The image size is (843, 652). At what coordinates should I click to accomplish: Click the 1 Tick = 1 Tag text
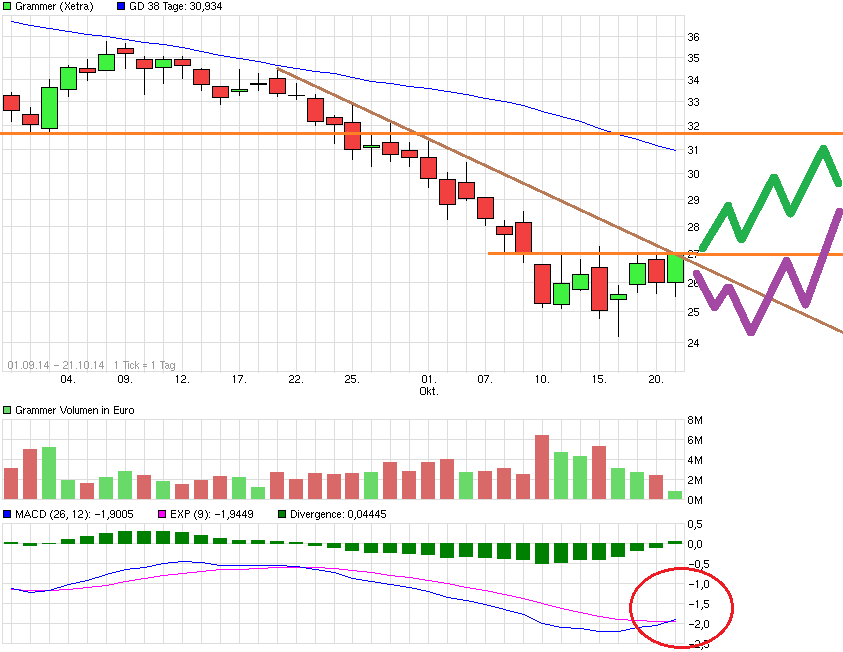146,366
